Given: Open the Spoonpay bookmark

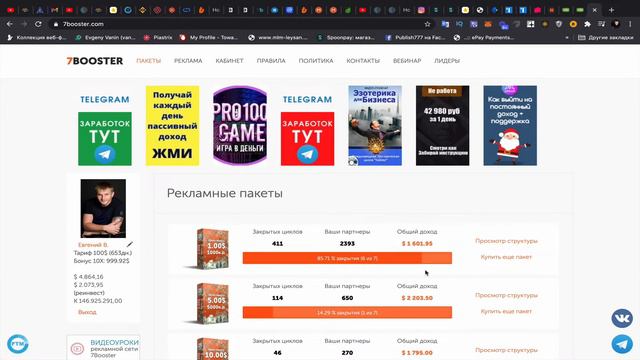Looking at the screenshot, I should pyautogui.click(x=346, y=37).
